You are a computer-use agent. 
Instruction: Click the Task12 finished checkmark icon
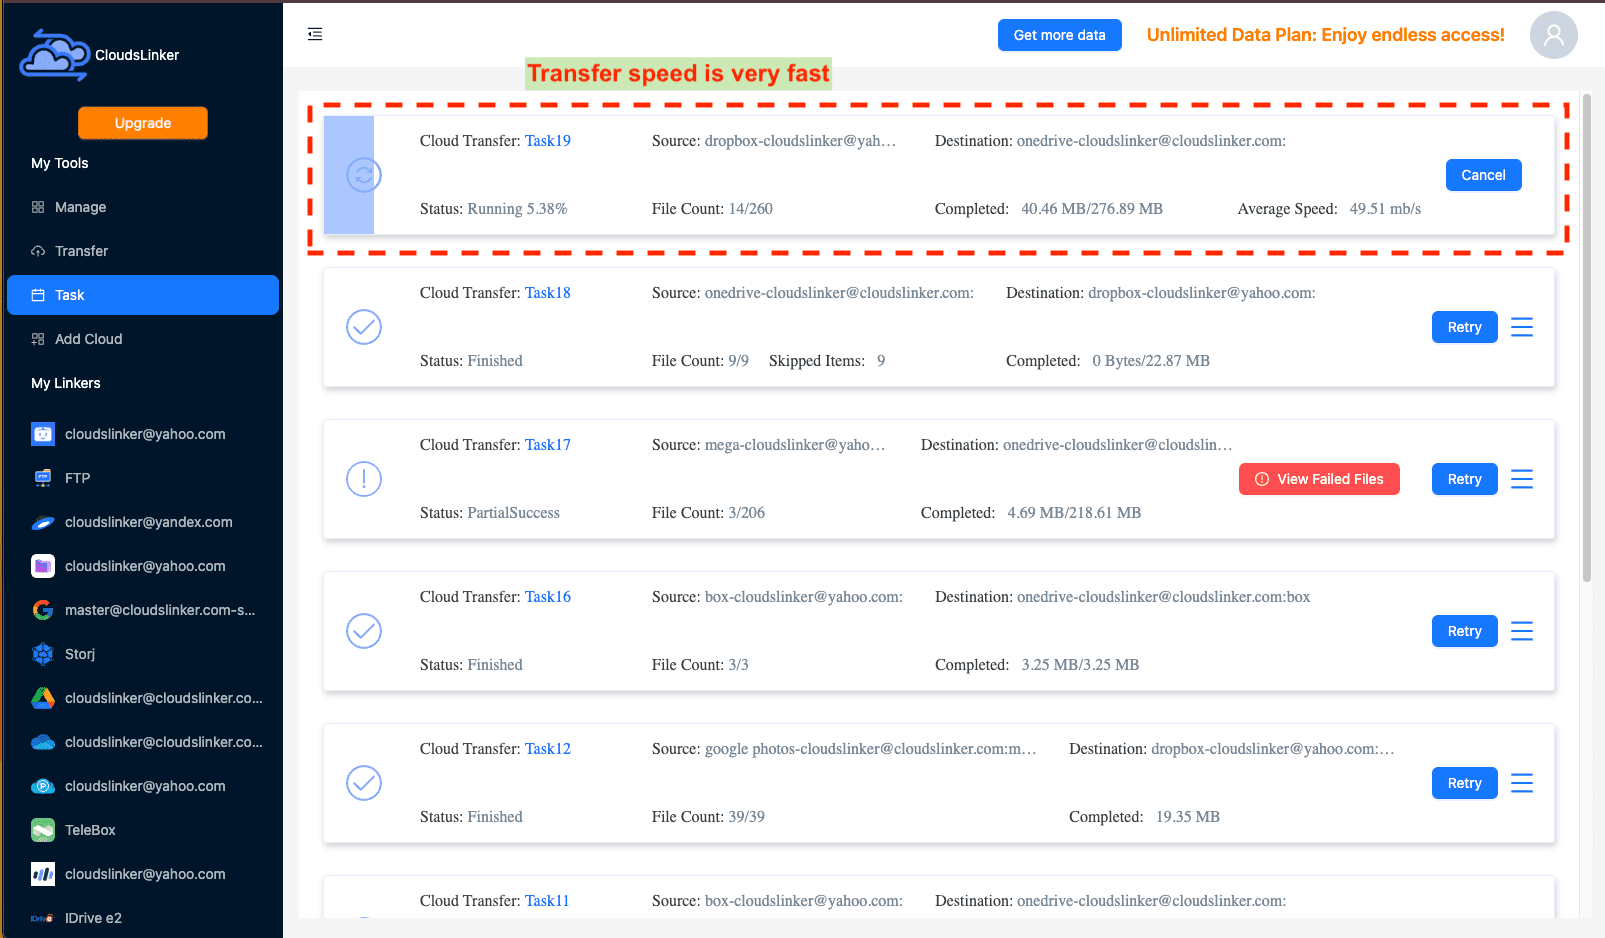(x=364, y=783)
